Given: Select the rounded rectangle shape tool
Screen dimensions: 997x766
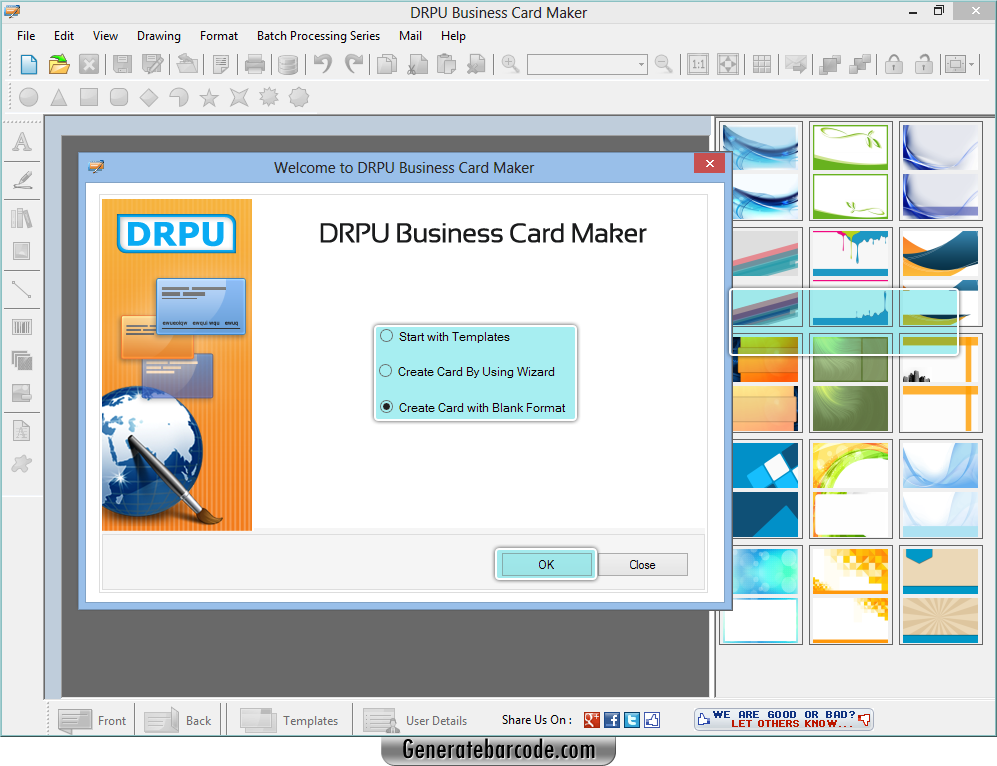Looking at the screenshot, I should click(x=118, y=97).
